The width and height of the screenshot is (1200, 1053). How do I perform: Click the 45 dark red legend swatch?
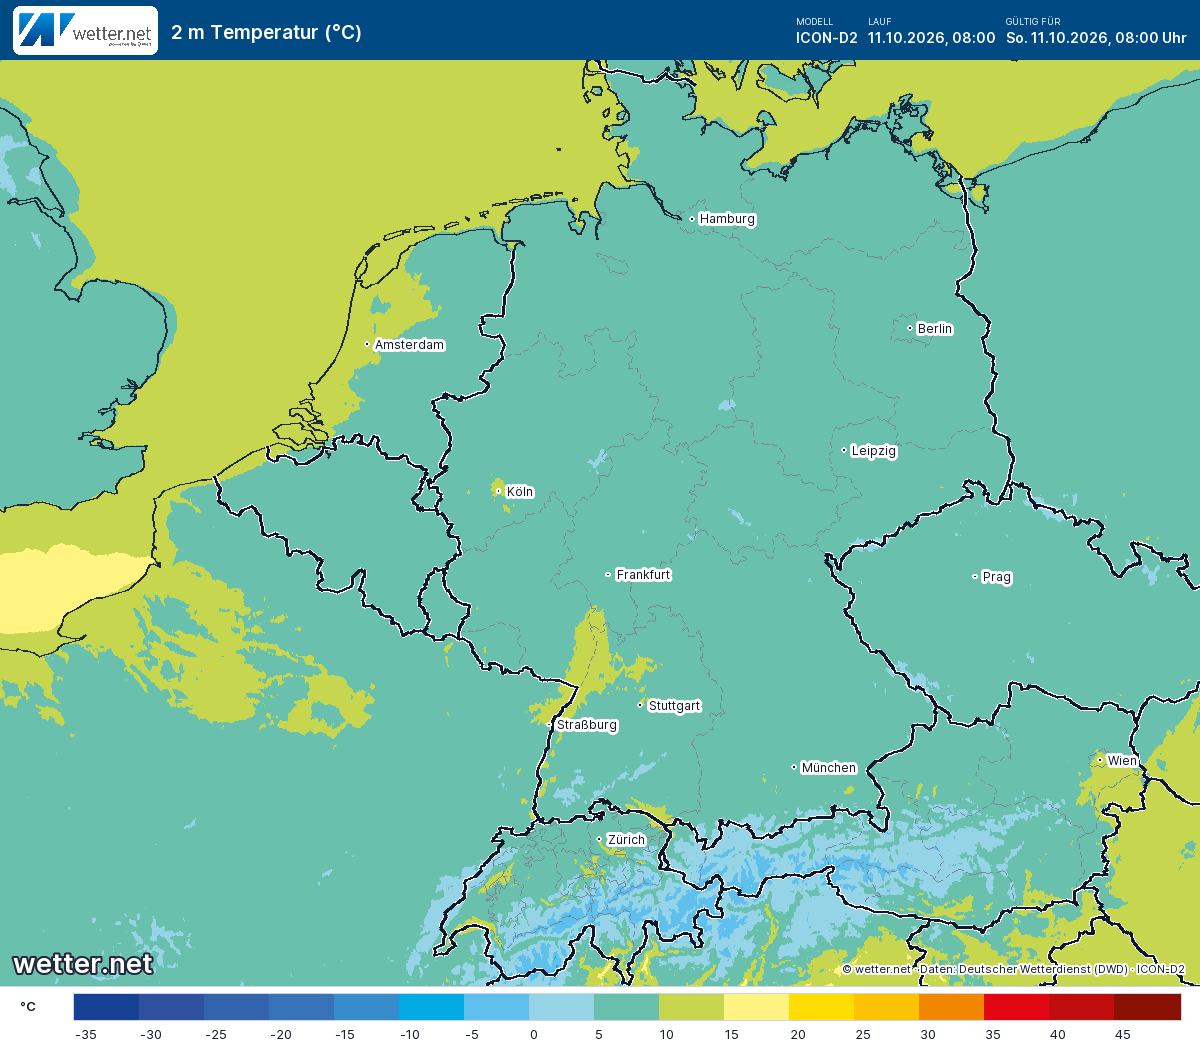(1147, 1007)
